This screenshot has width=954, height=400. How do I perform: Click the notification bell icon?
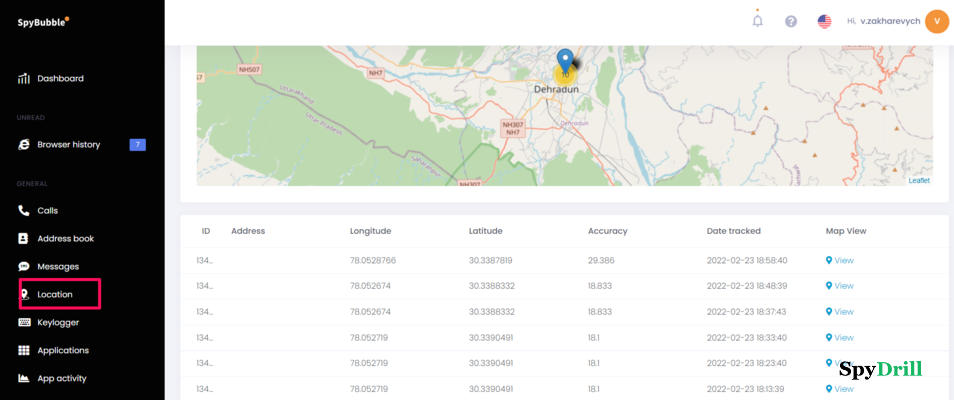[757, 21]
